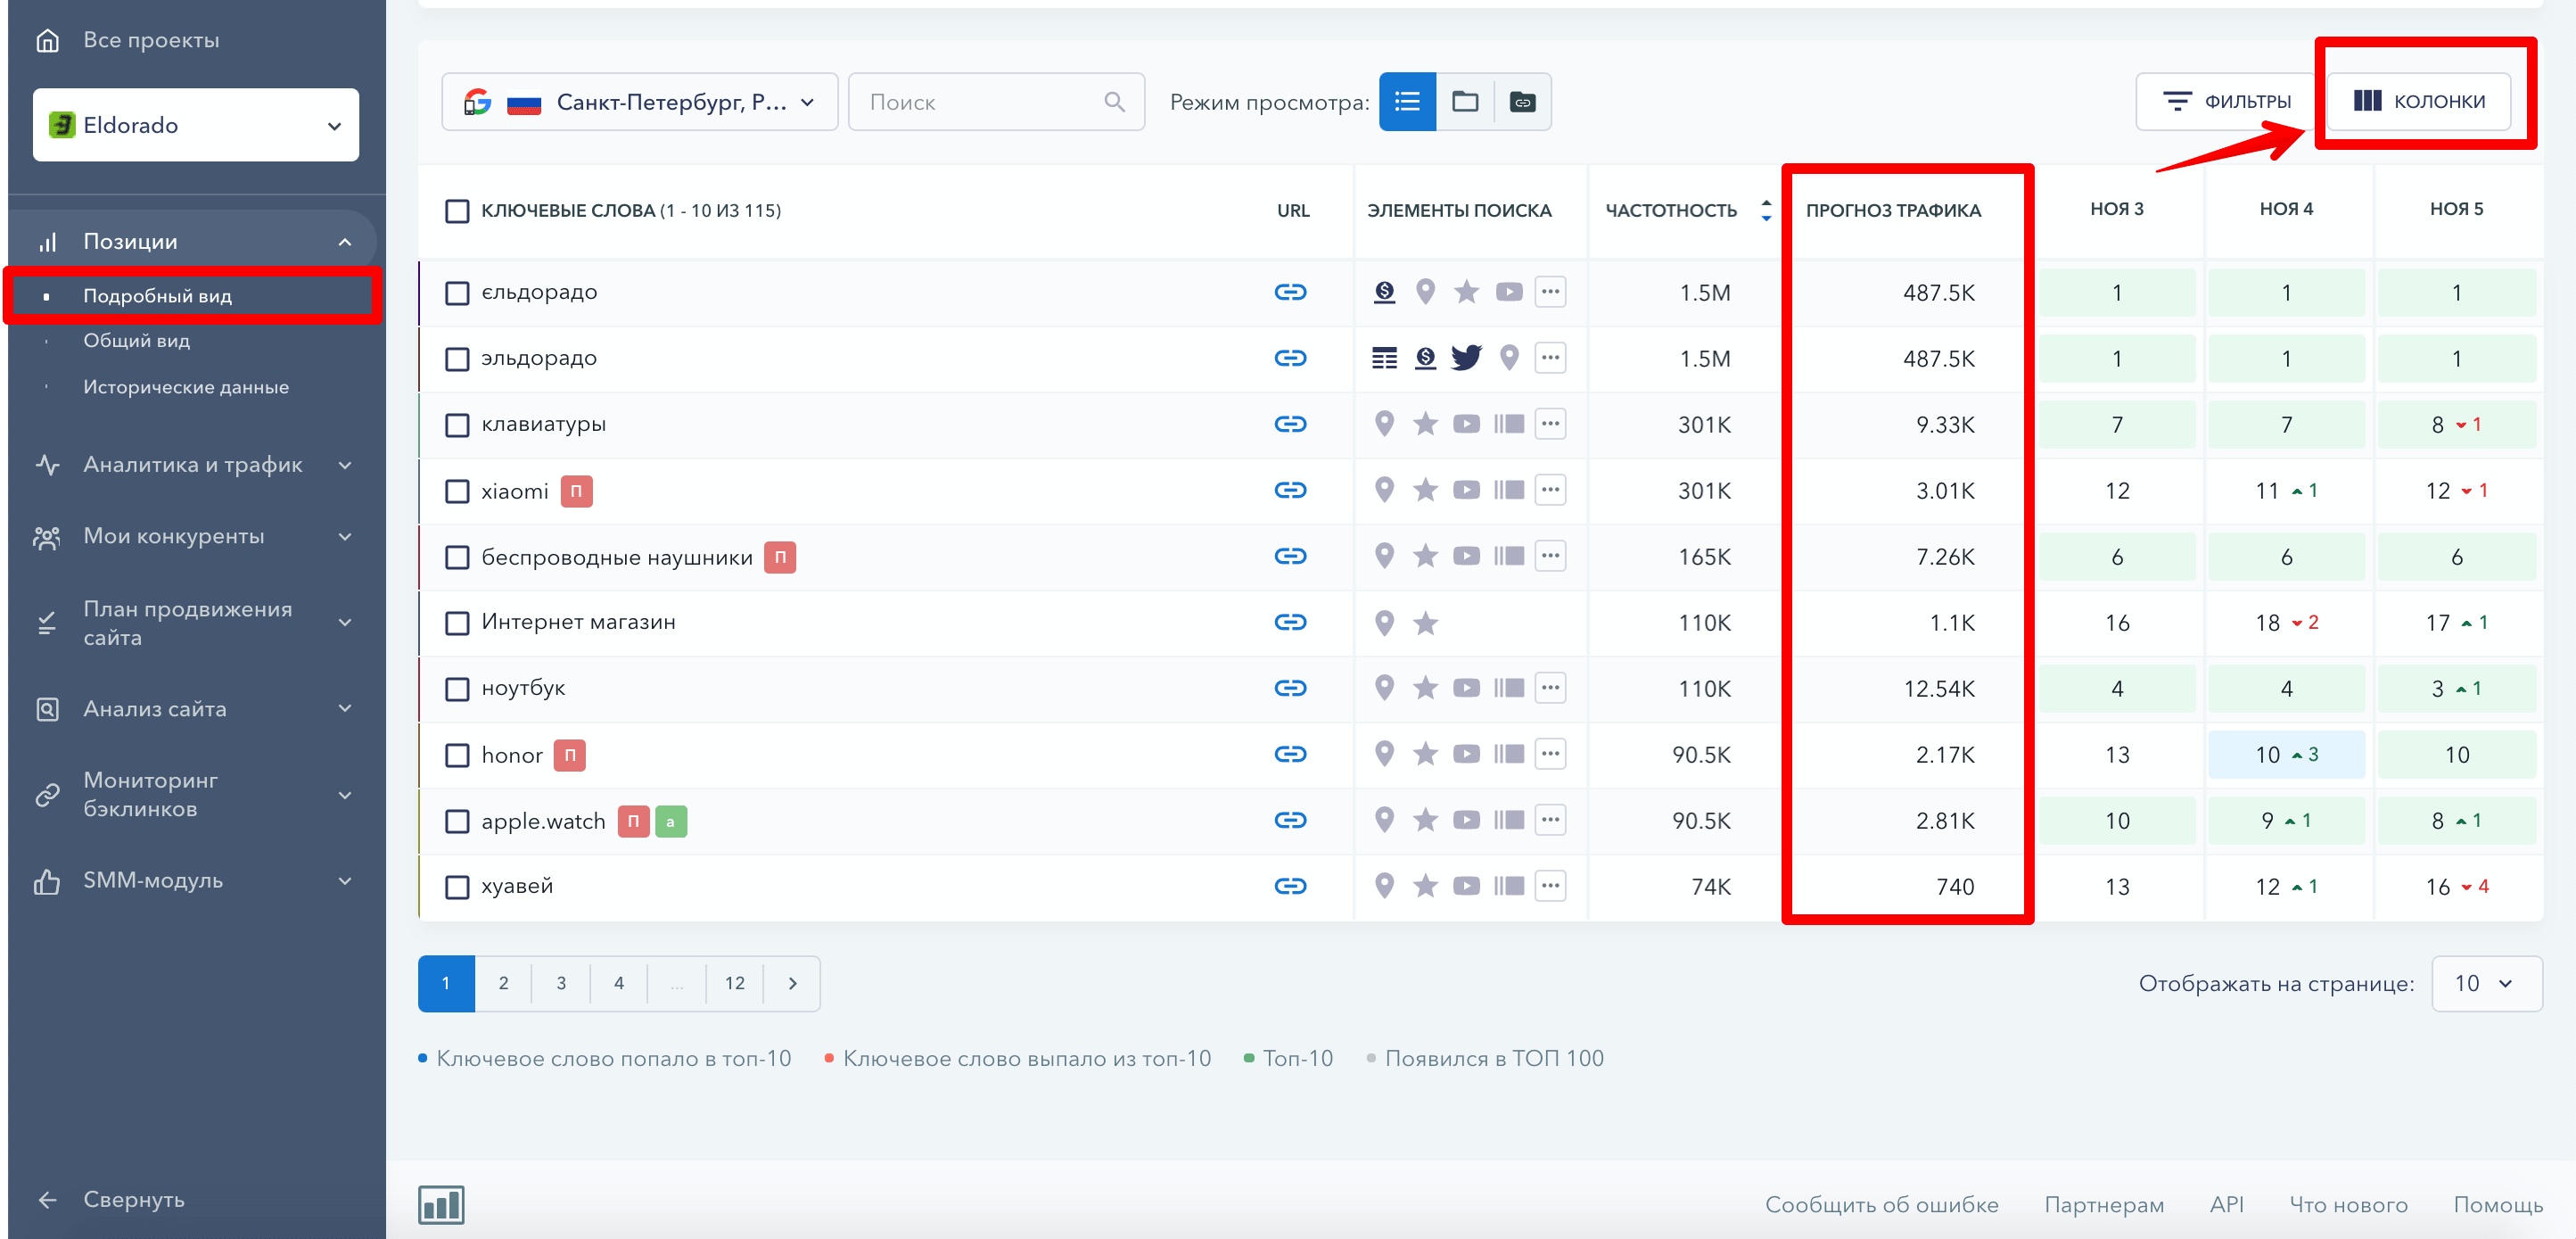This screenshot has height=1239, width=2576.
Task: Click the sitelinks list icon in эльдорадо row
Action: [1384, 358]
